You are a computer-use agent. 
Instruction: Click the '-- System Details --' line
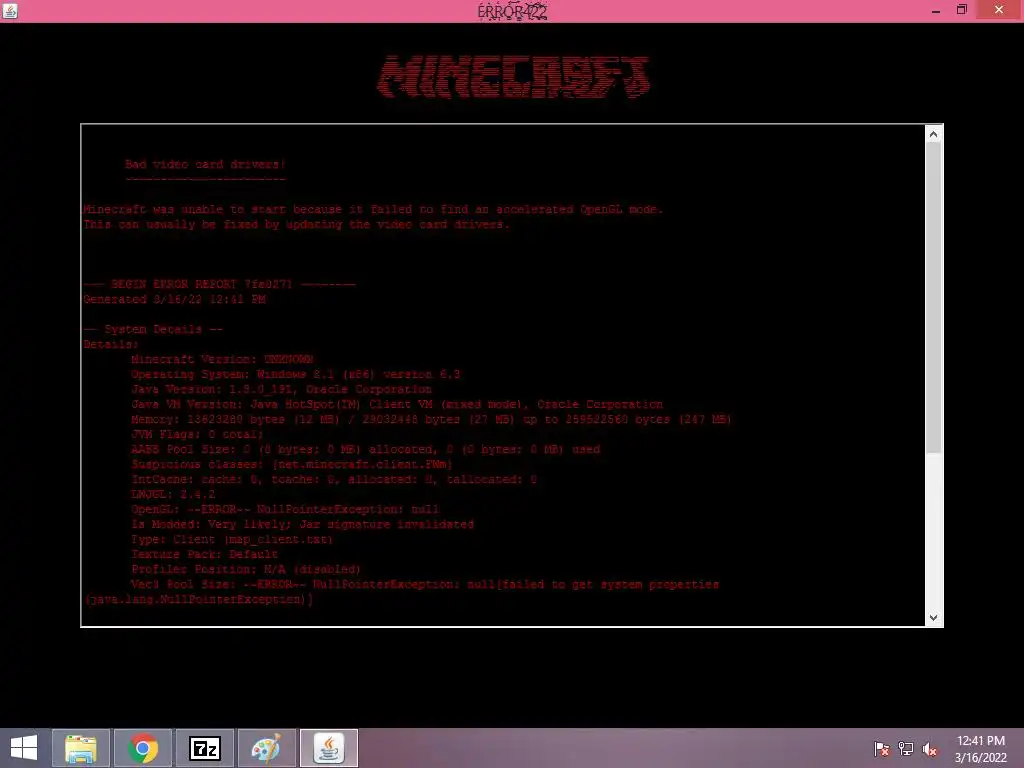(153, 329)
